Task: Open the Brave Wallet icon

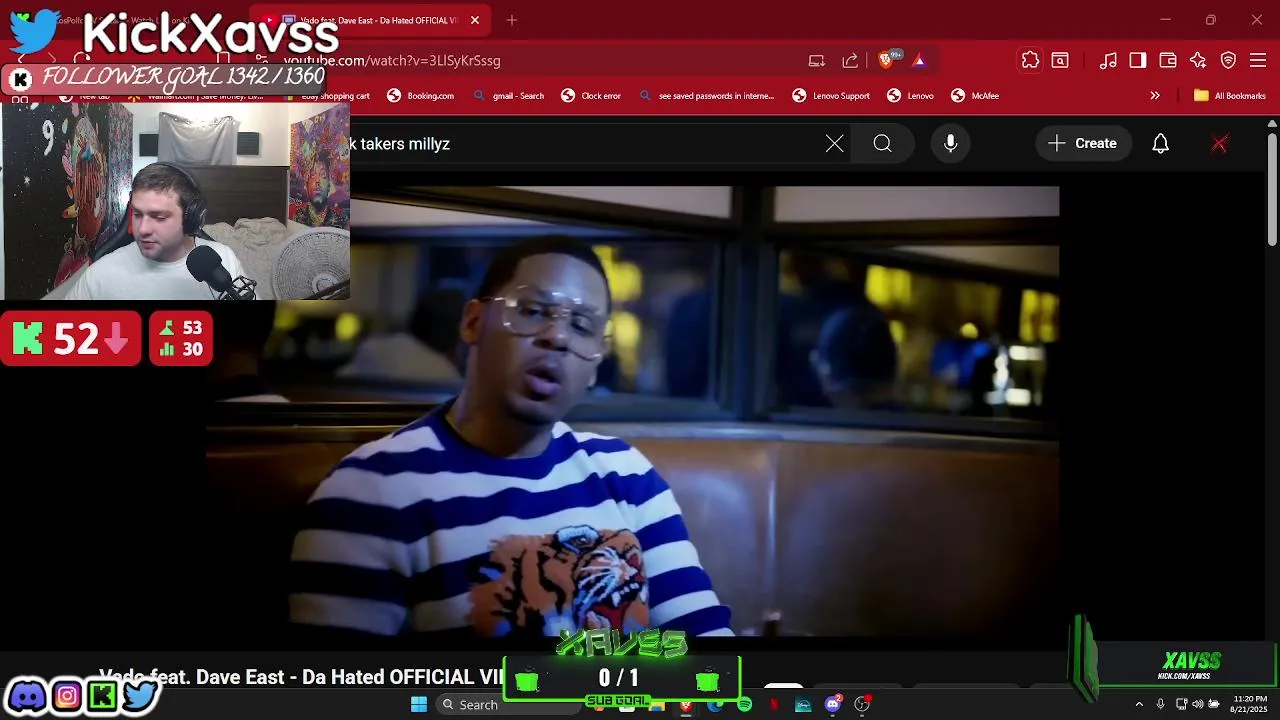Action: [x=1168, y=60]
